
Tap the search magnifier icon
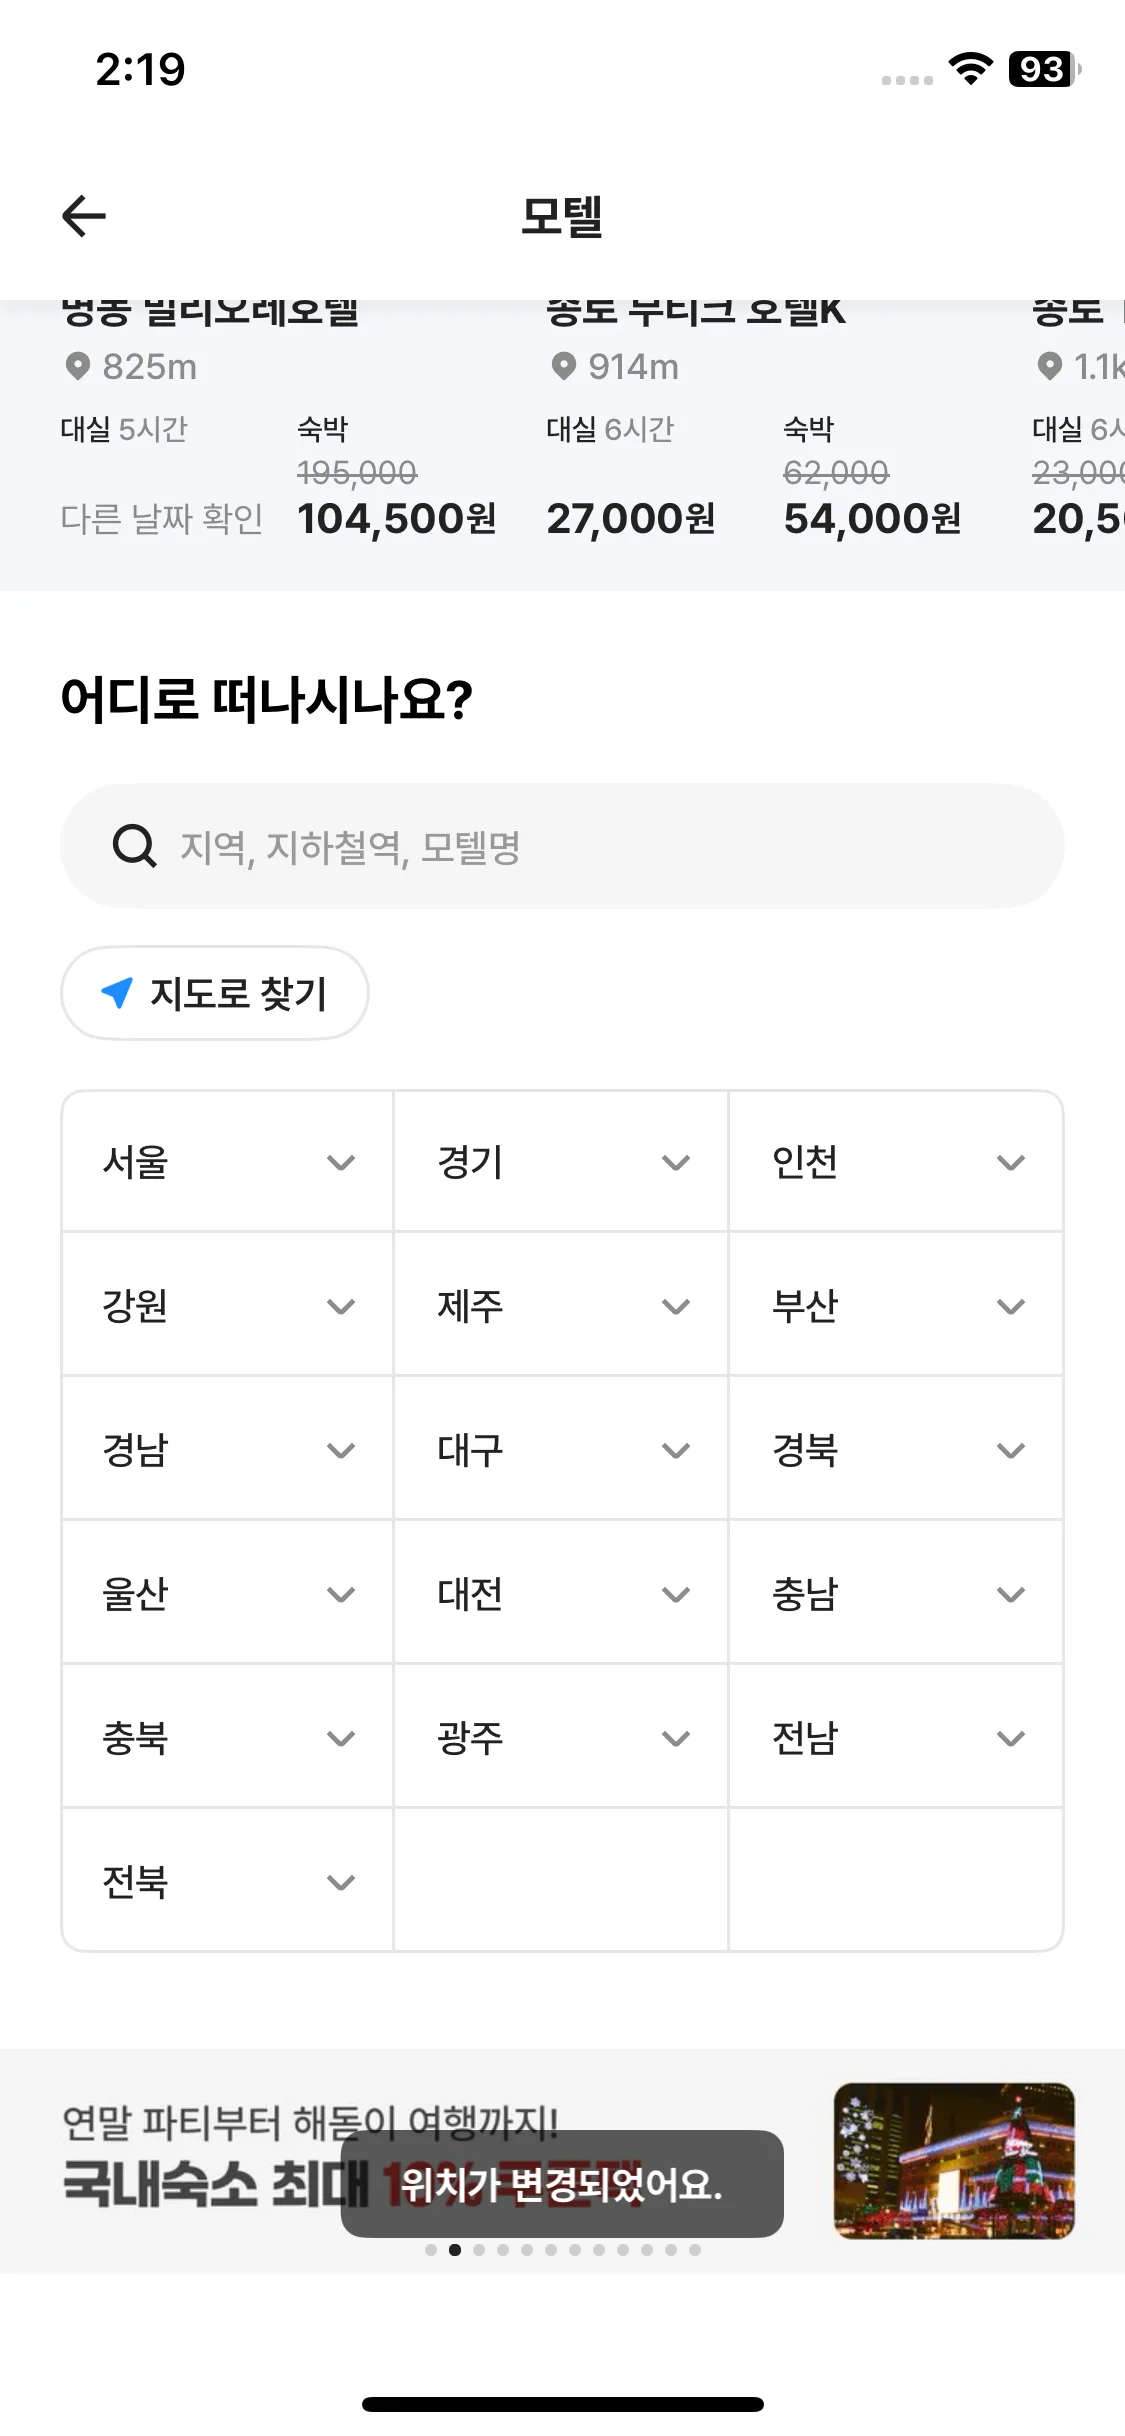pyautogui.click(x=134, y=846)
